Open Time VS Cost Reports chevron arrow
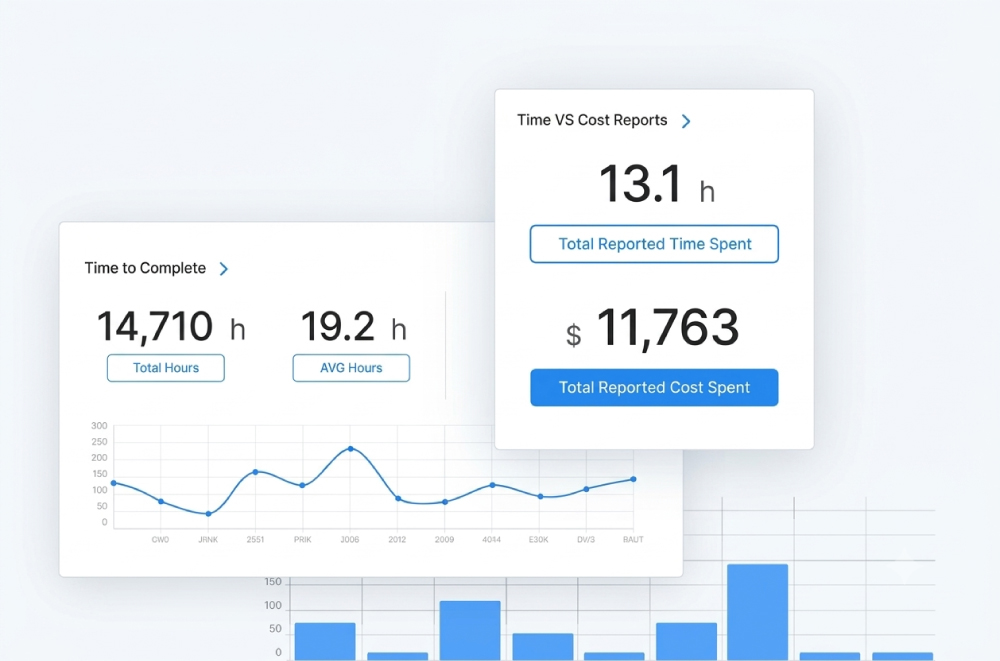 coord(686,121)
